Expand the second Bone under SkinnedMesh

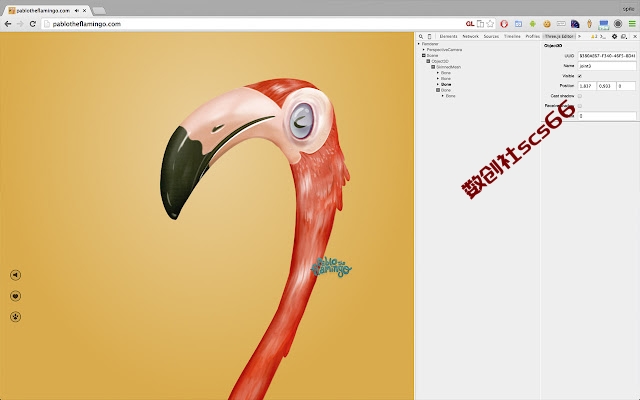pyautogui.click(x=438, y=78)
